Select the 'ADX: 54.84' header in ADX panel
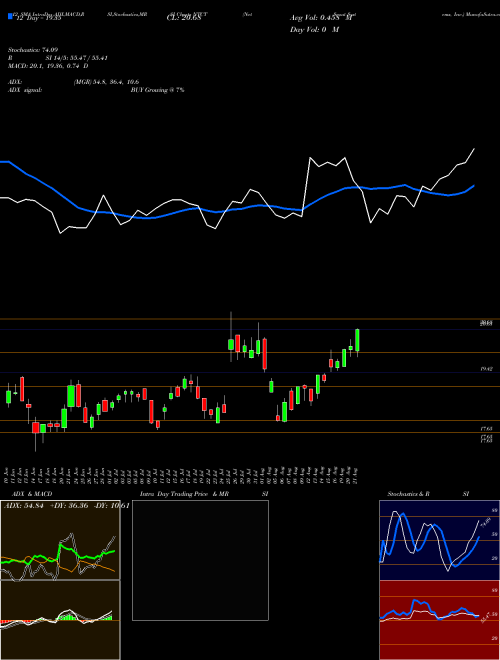 tap(24, 505)
